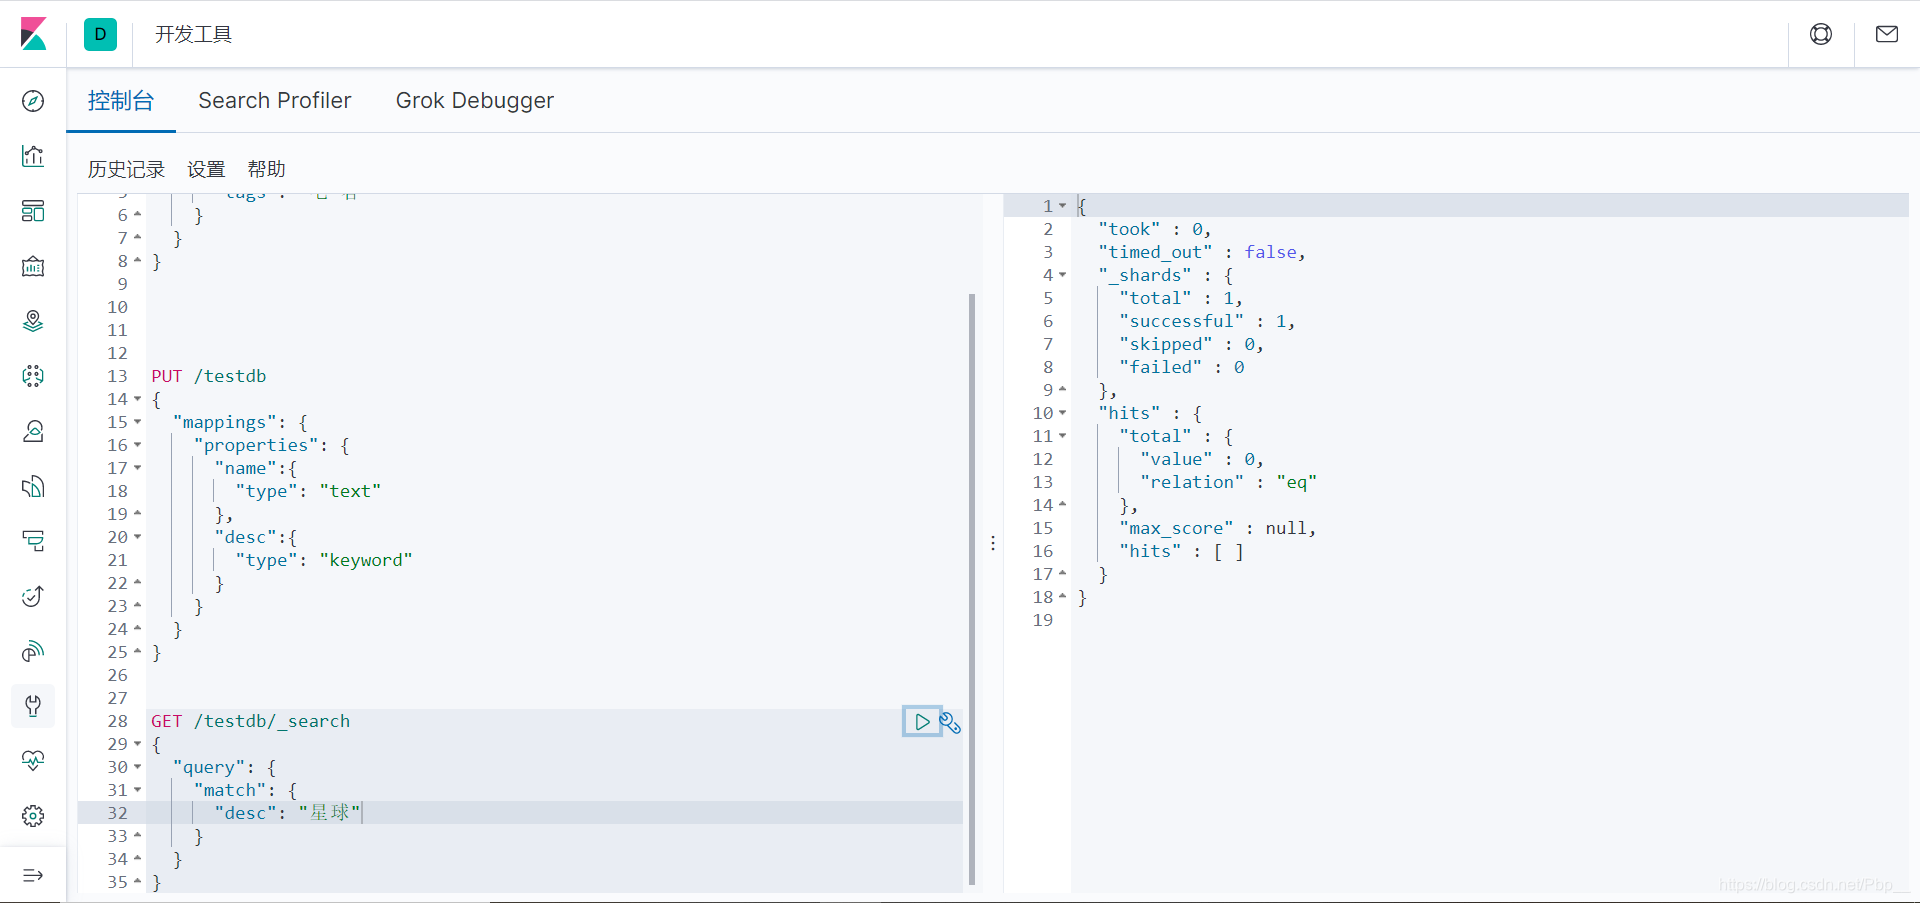This screenshot has width=1920, height=903.
Task: Collapse hits block at output line 10
Action: [x=1063, y=413]
